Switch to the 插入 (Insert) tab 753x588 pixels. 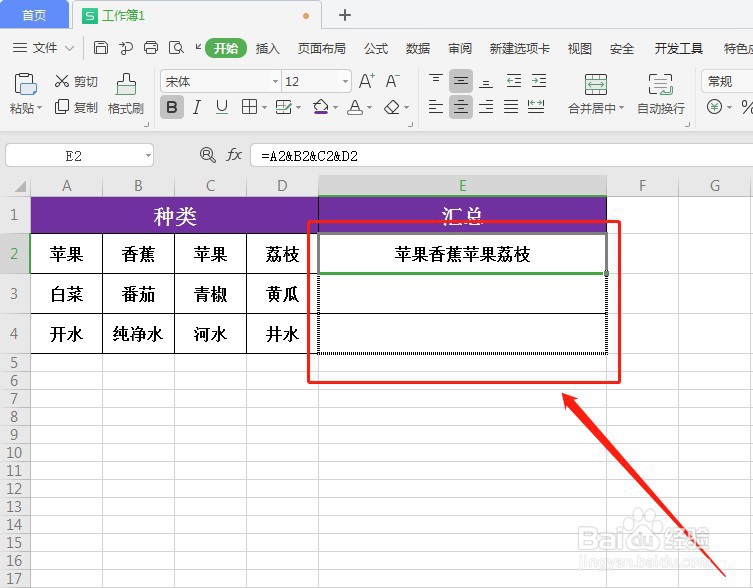click(267, 49)
